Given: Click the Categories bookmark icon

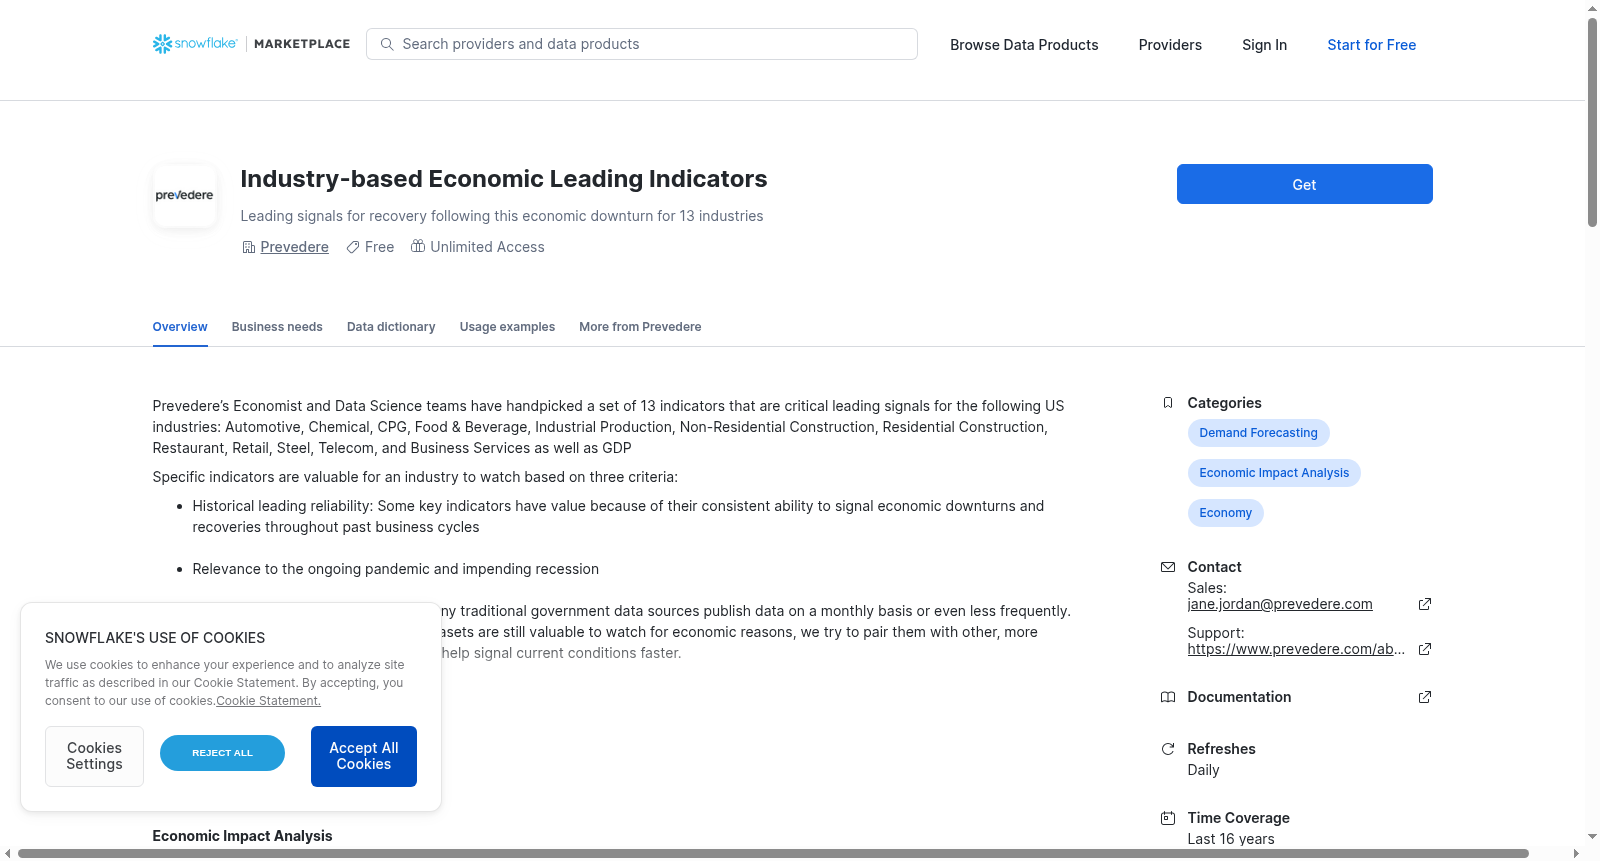Looking at the screenshot, I should tap(1167, 403).
